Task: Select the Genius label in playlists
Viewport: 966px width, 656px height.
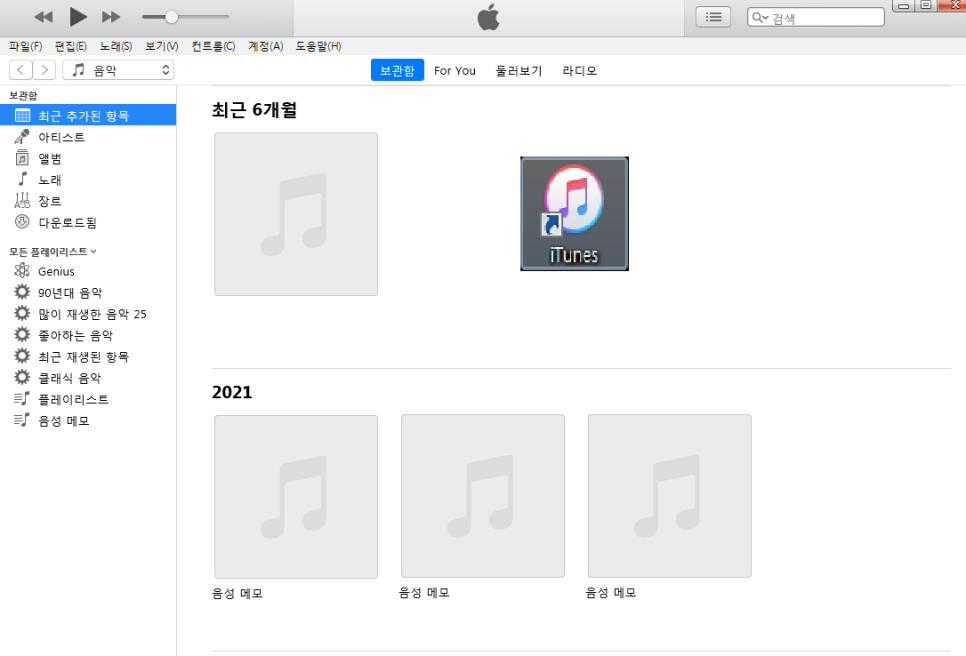Action: 56,272
